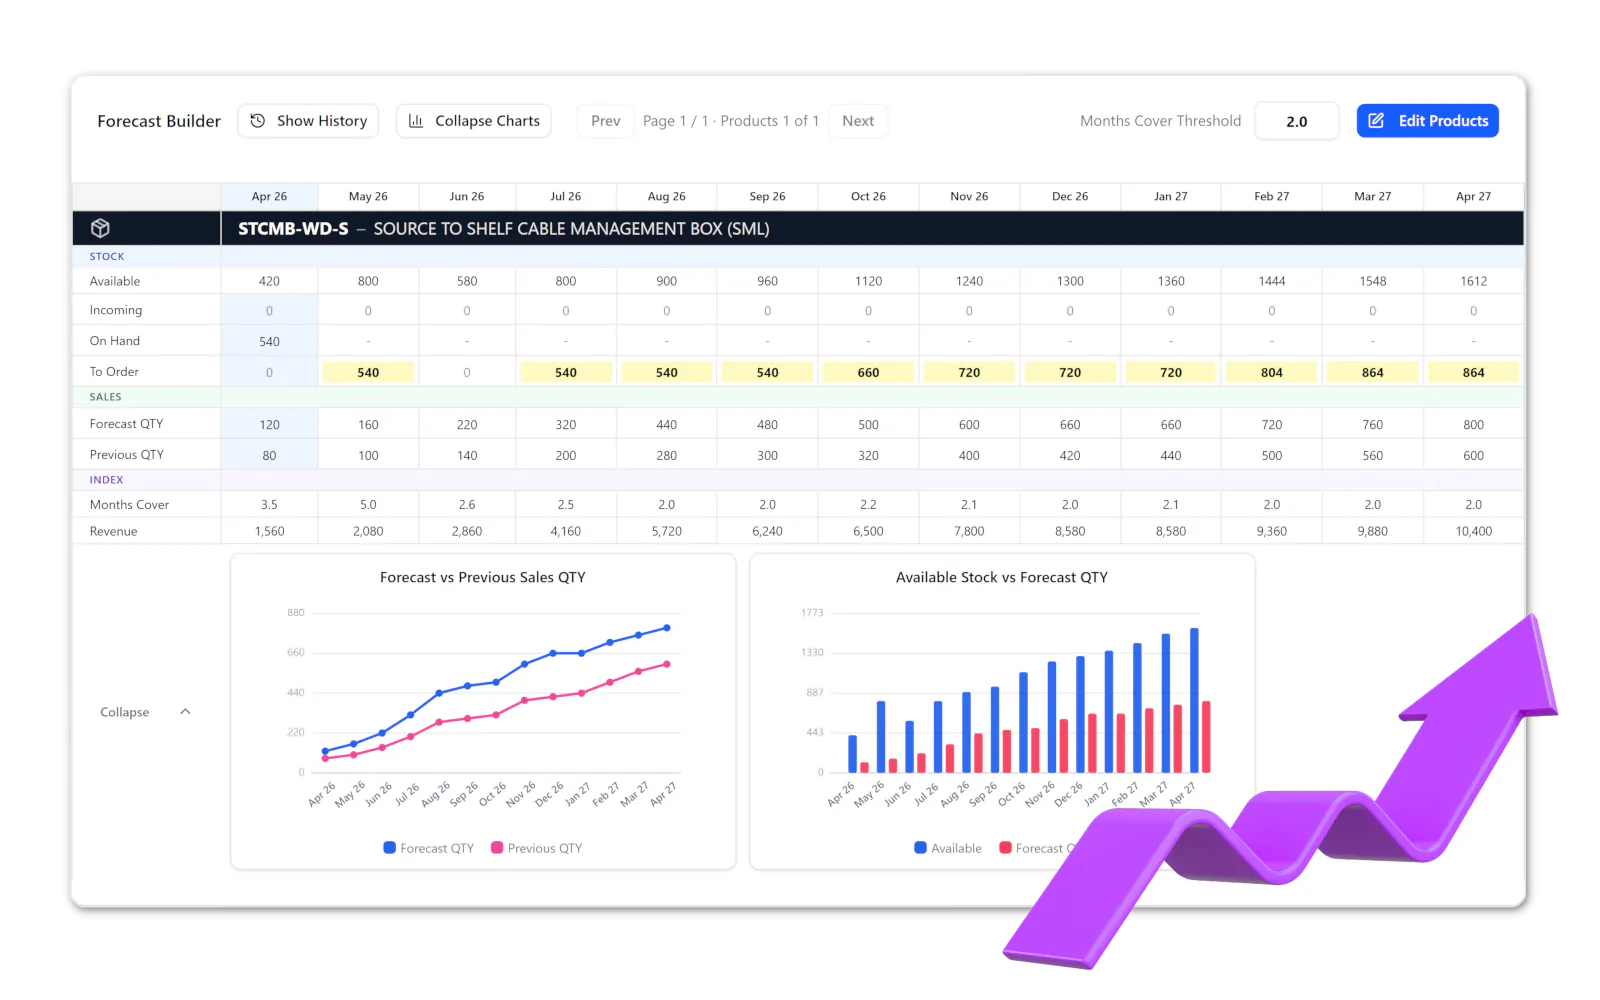Click the To Order cell showing 804
Image resolution: width=1600 pixels, height=1000 pixels.
tap(1272, 372)
